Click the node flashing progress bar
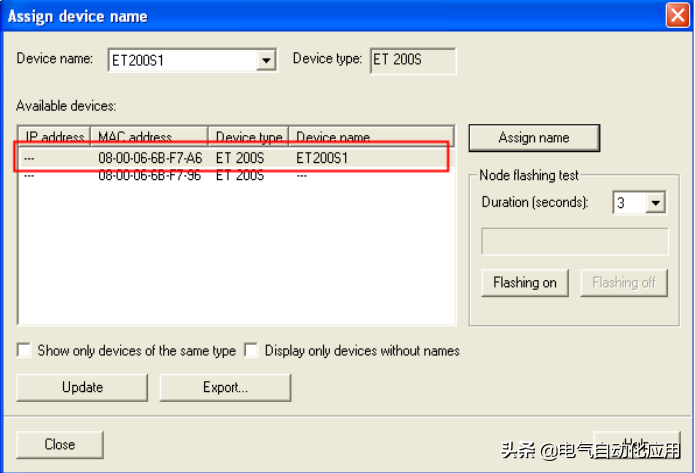 [575, 242]
